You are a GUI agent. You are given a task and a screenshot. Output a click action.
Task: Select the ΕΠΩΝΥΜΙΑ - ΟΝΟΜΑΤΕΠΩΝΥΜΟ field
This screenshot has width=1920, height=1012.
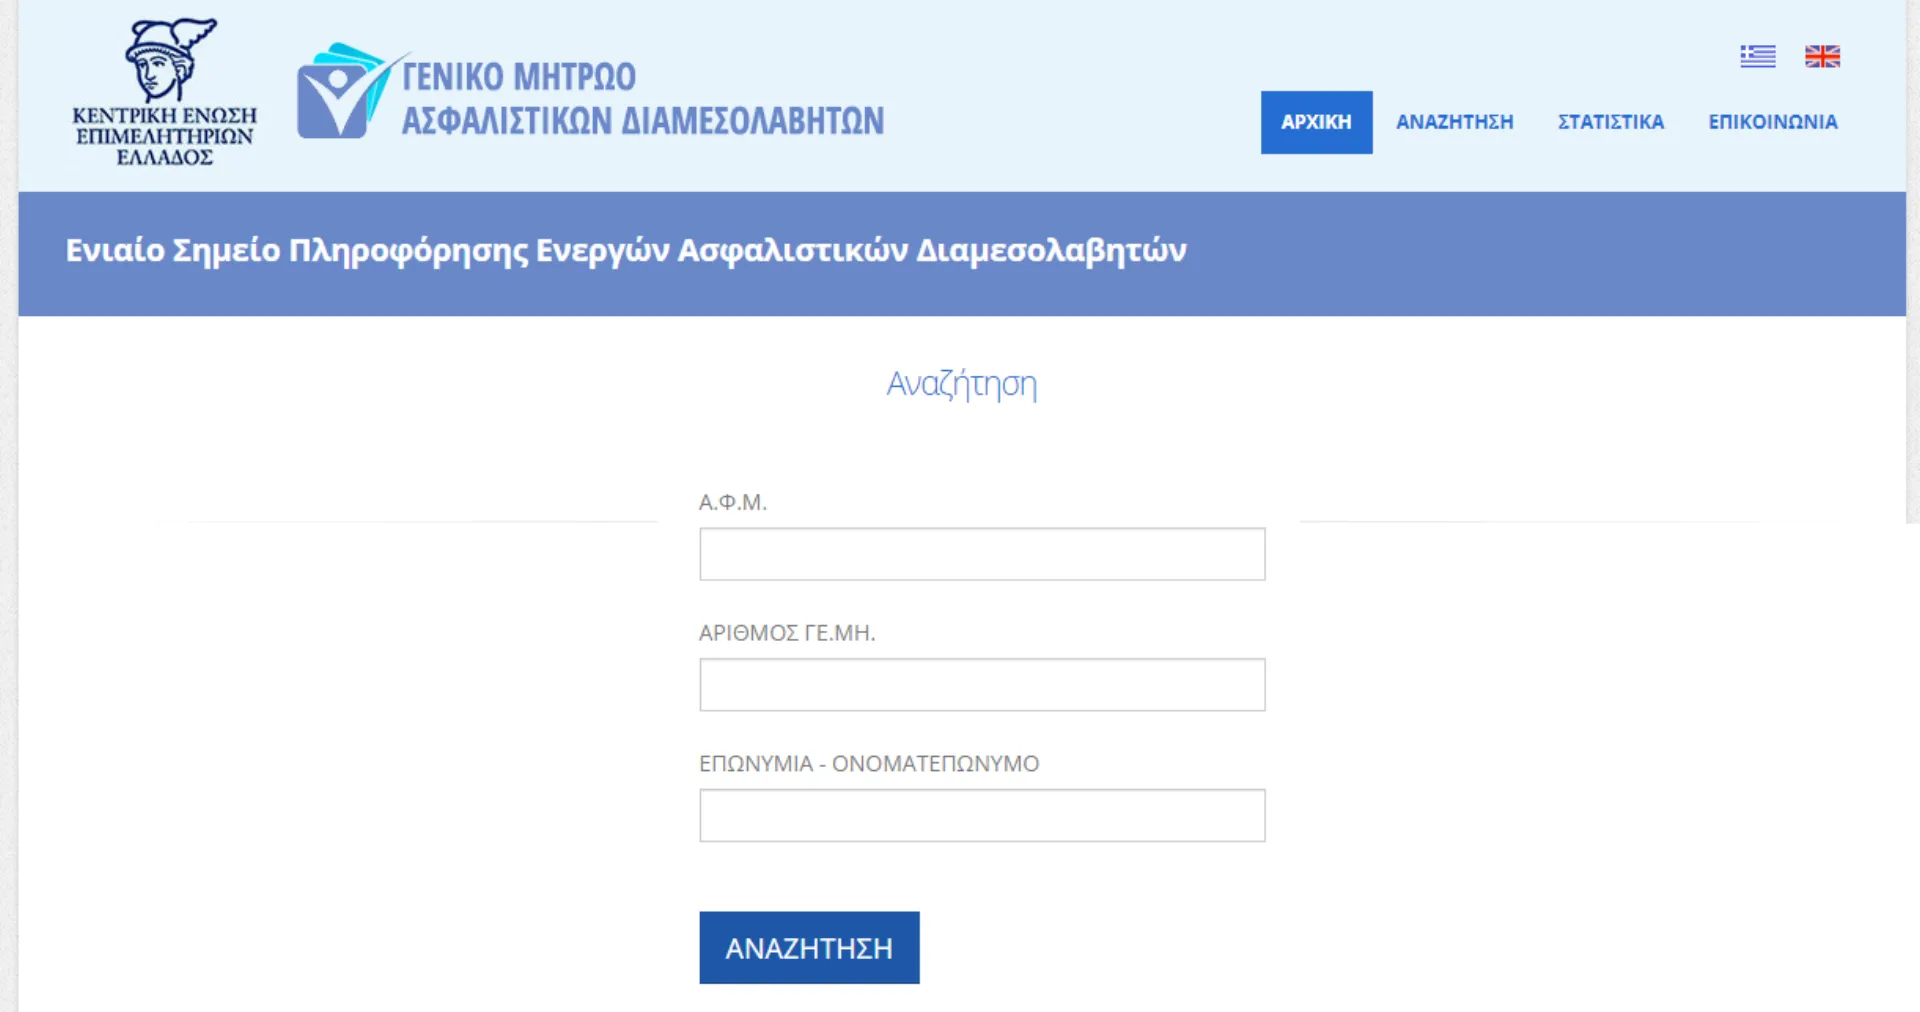click(982, 815)
